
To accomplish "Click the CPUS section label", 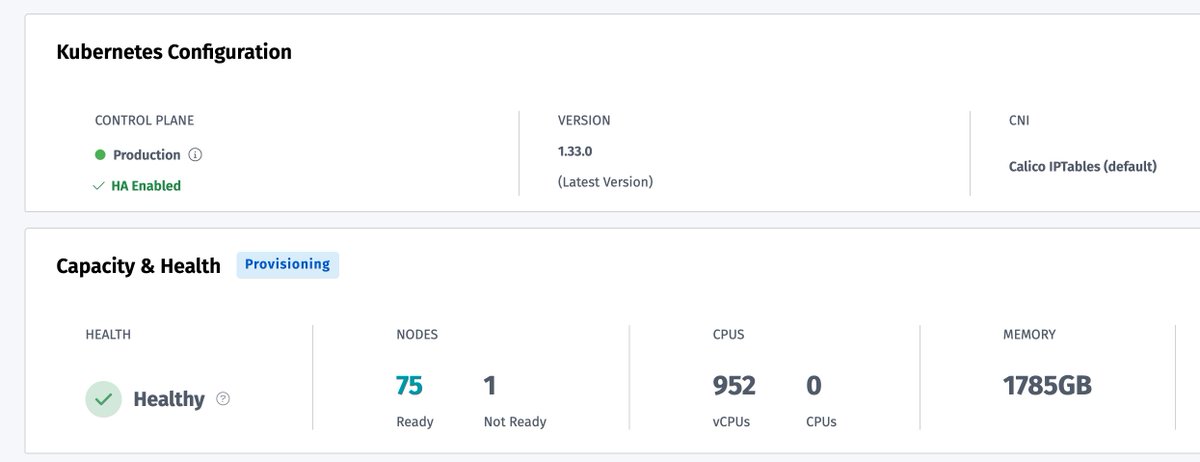I will (728, 335).
